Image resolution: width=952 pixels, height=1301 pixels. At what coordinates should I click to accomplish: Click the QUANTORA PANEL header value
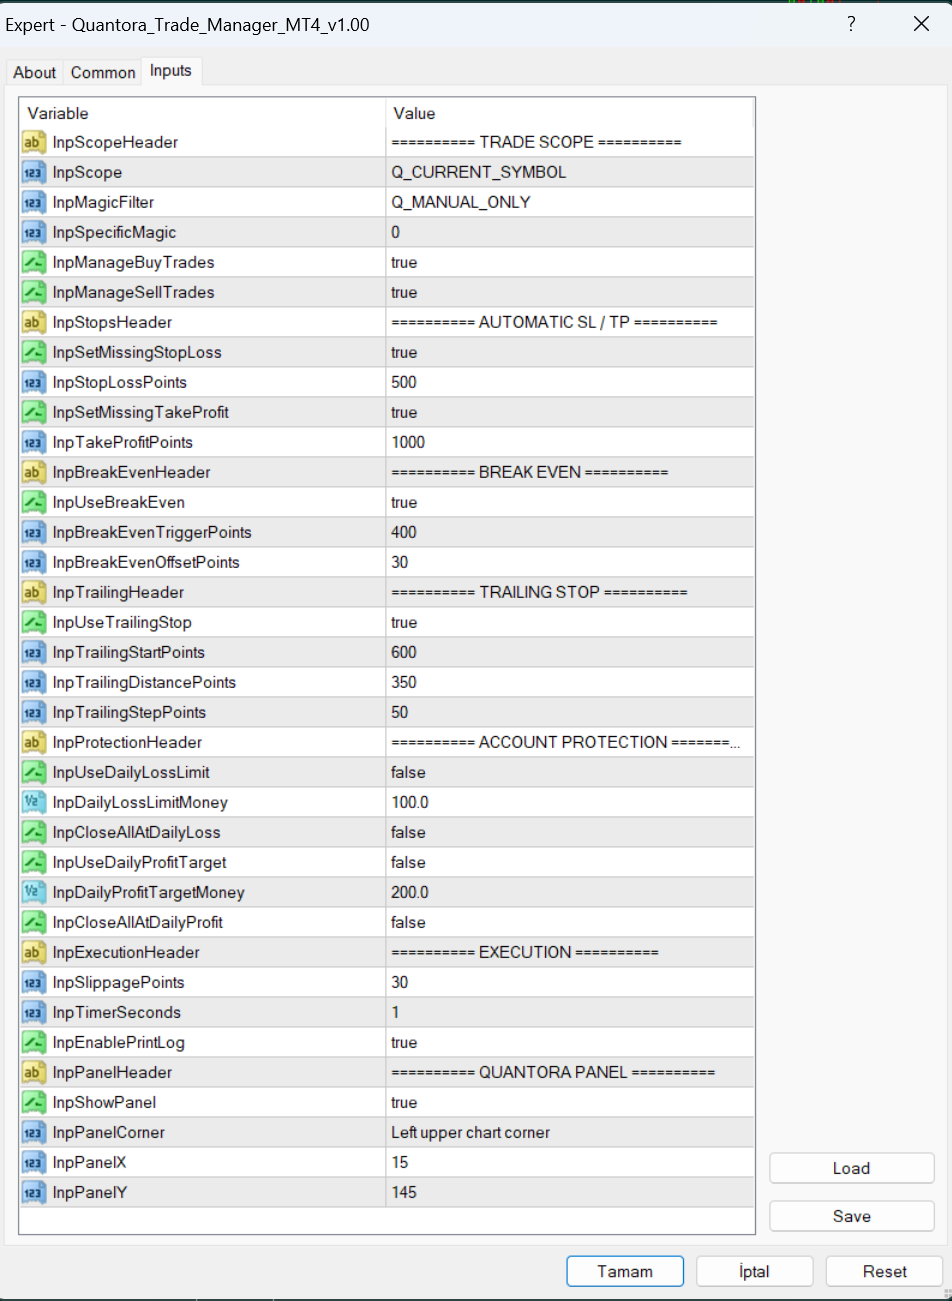pos(553,1072)
